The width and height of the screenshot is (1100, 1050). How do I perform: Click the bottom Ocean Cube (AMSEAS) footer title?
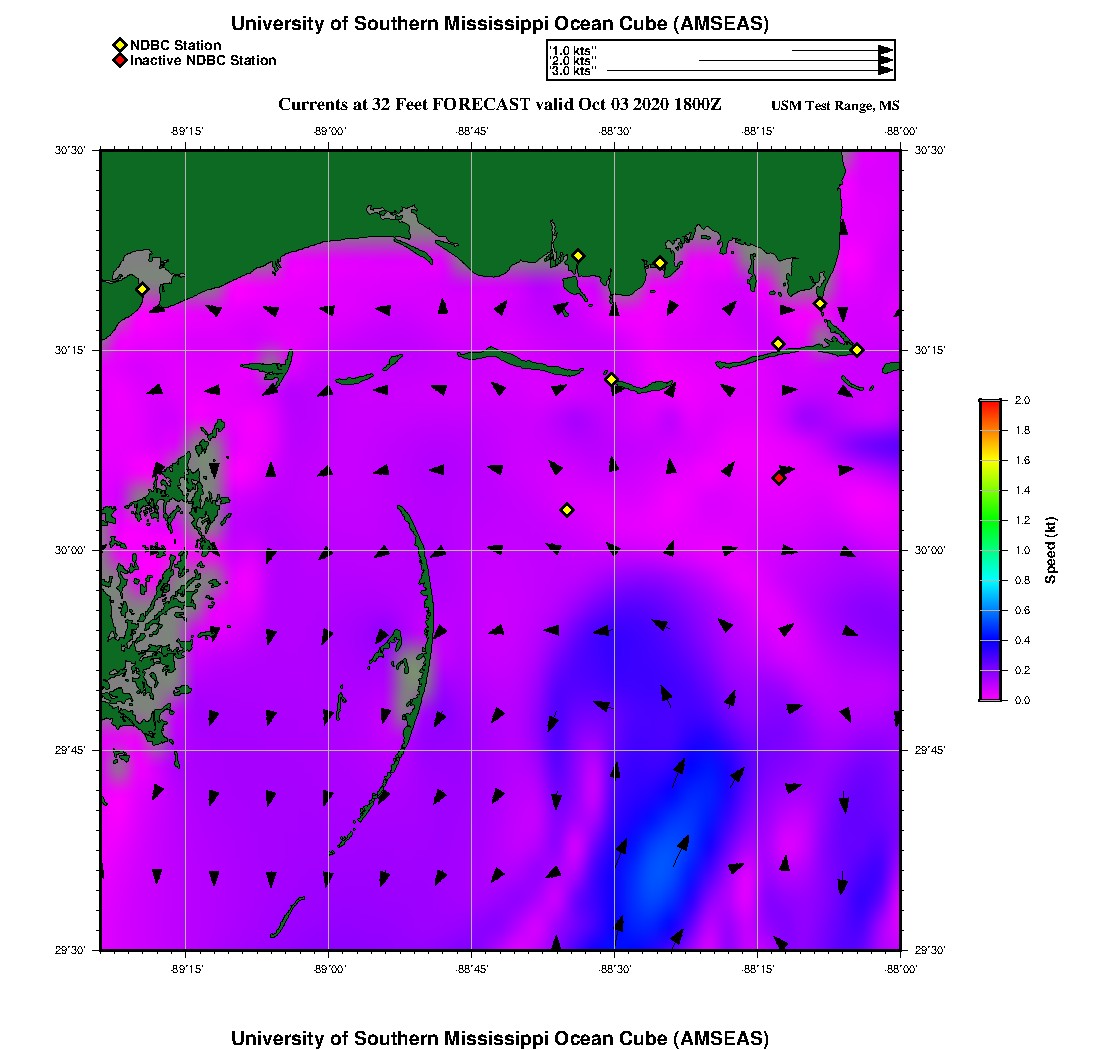(499, 1037)
